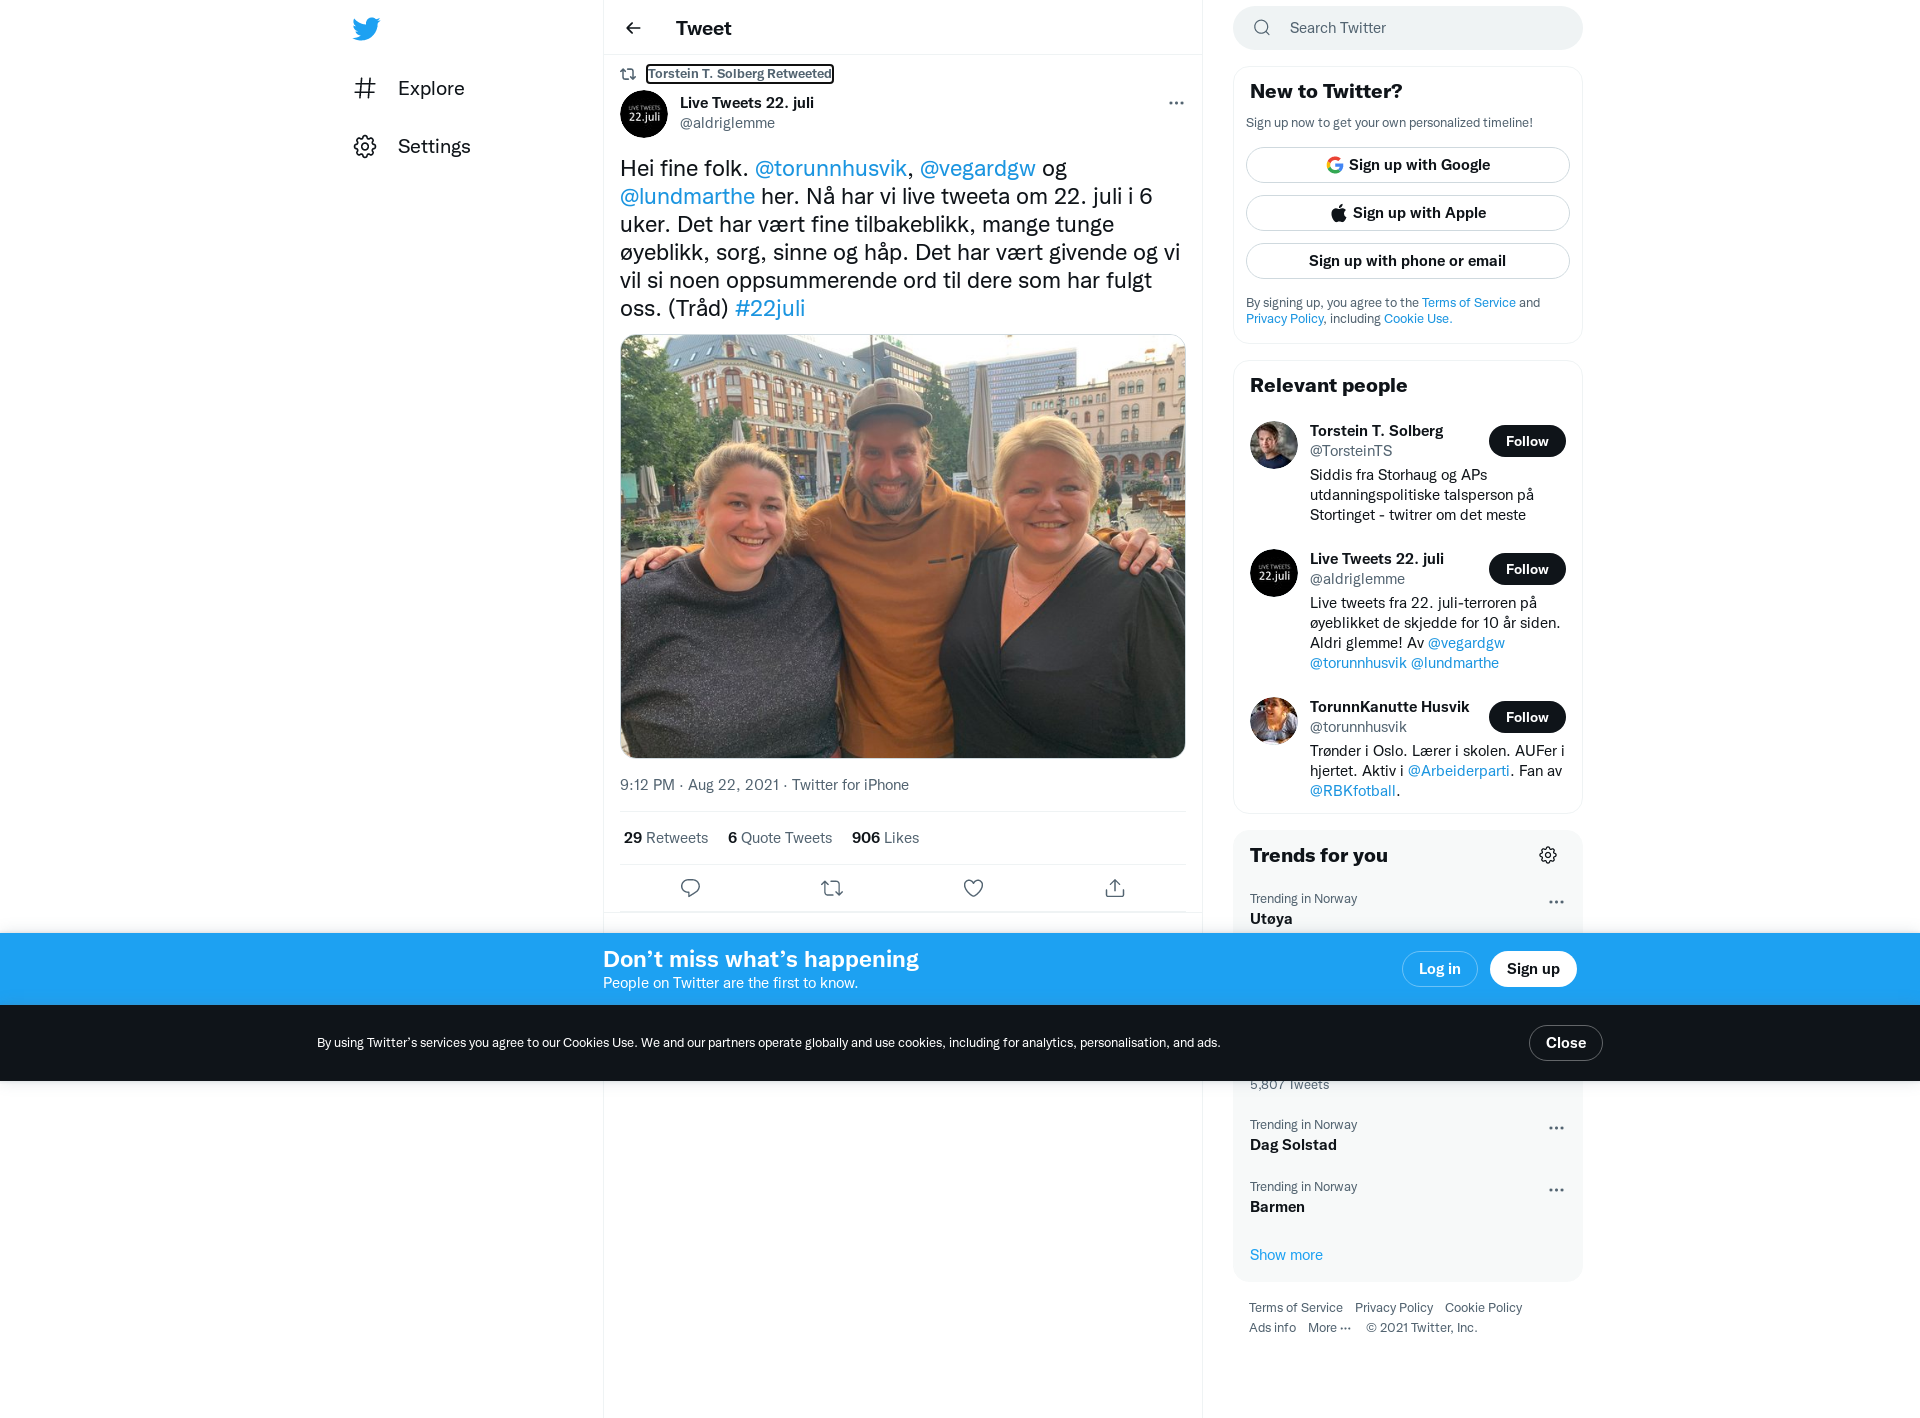Open the tweet's three-dot more menu
This screenshot has height=1418, width=1920.
1176,103
